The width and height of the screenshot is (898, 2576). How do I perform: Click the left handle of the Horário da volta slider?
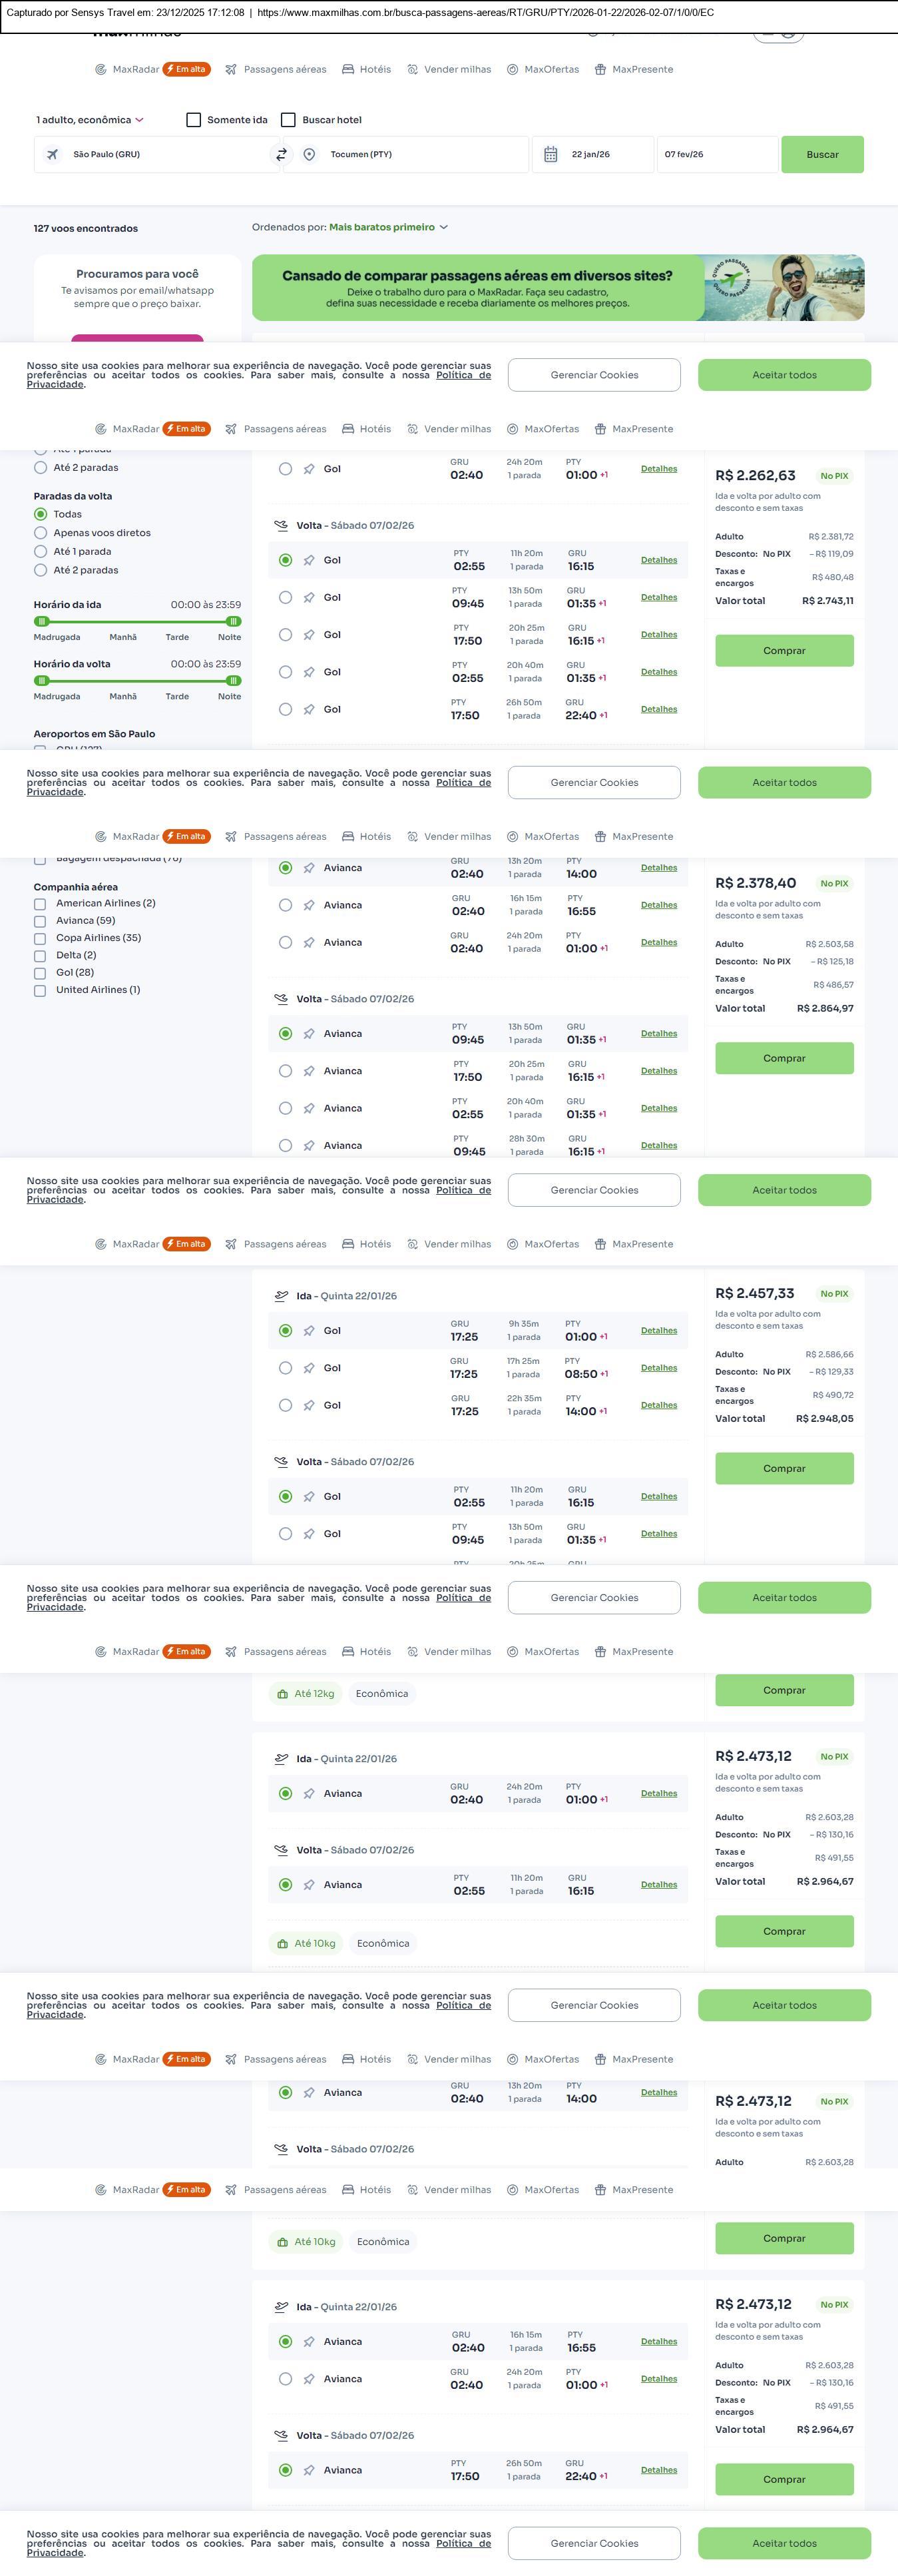pyautogui.click(x=42, y=681)
